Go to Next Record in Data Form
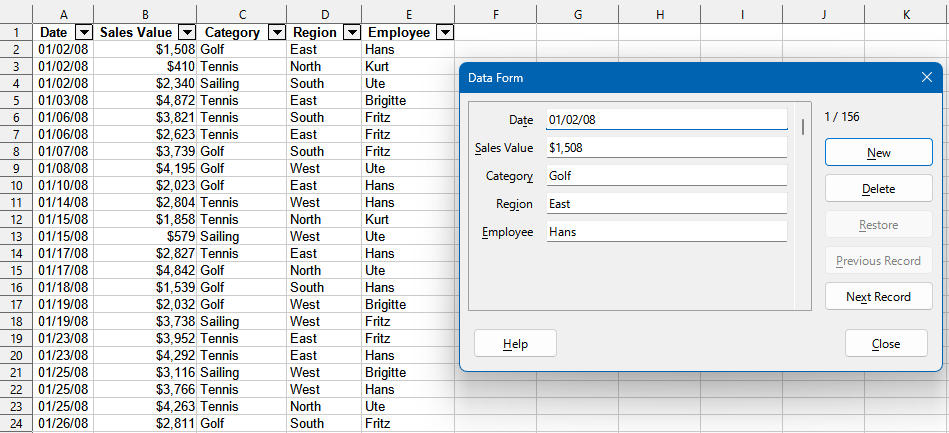 (x=878, y=296)
